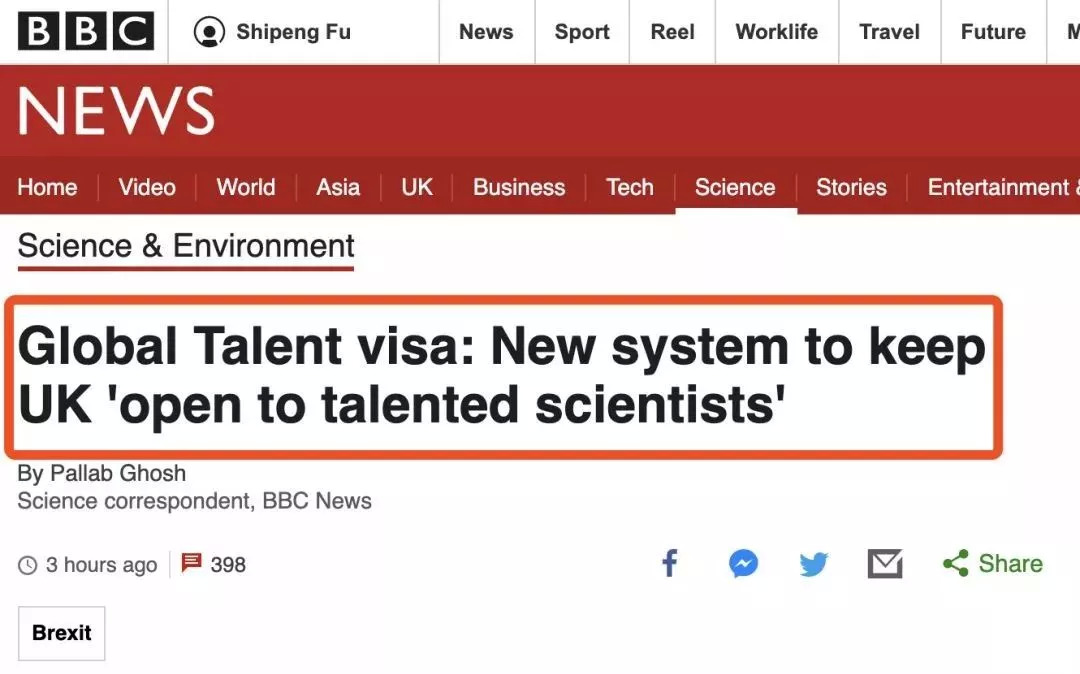Click the Global Talent visa headline

tap(502, 376)
